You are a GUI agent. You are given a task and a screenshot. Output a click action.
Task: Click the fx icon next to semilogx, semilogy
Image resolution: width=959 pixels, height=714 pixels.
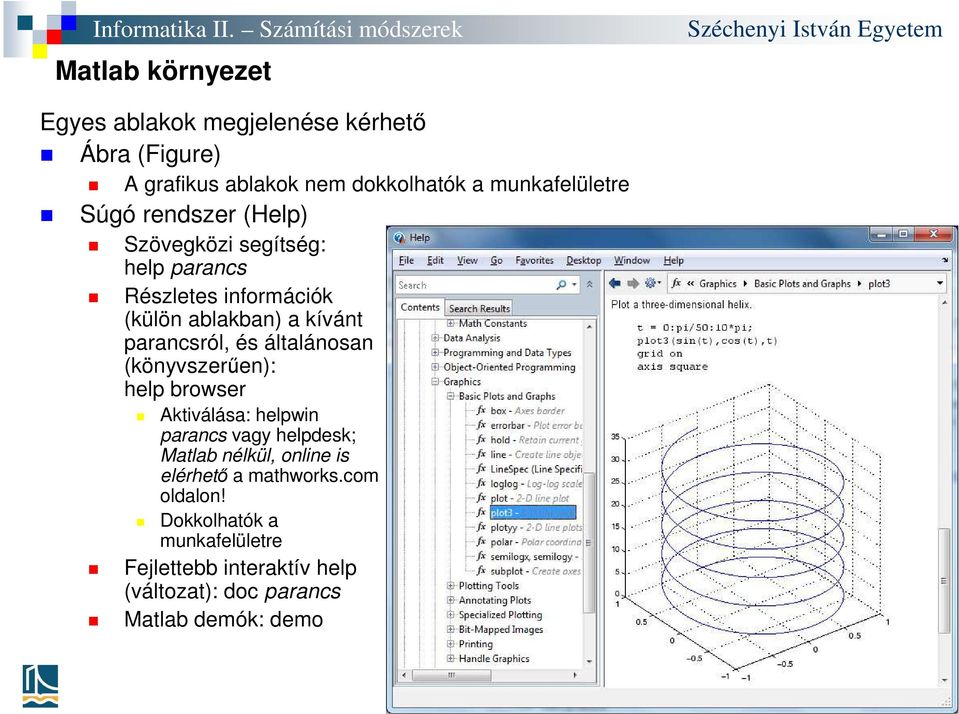point(481,557)
